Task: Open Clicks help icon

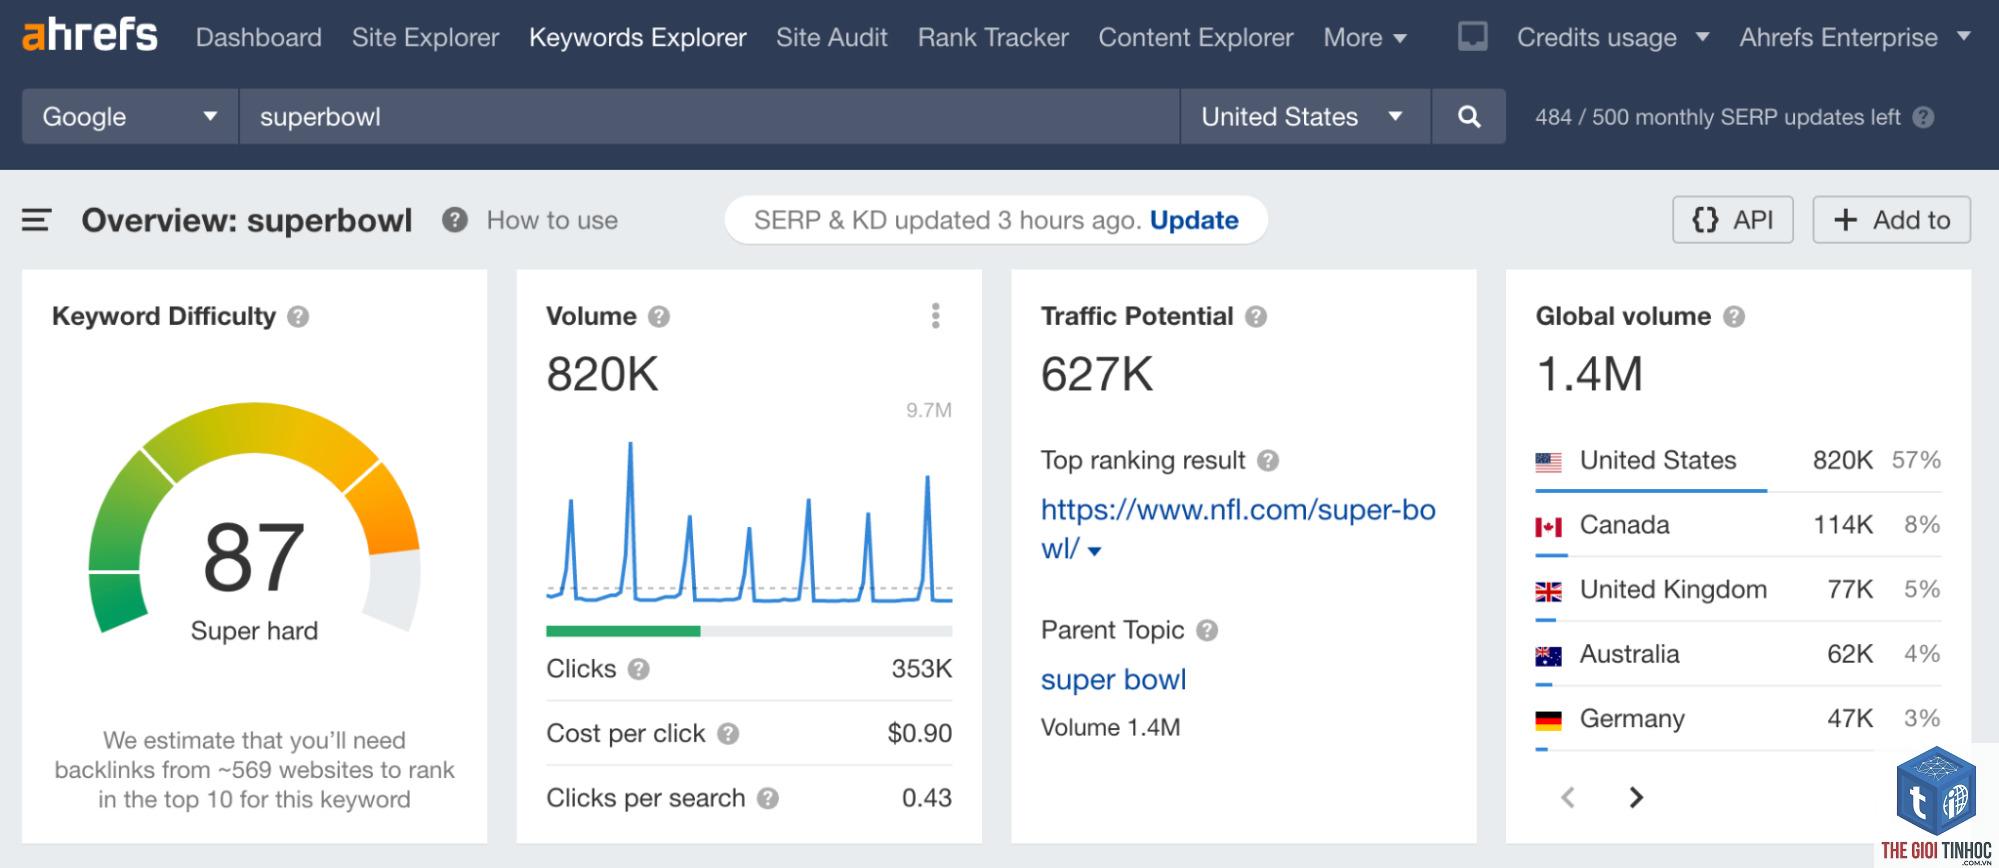Action: tap(639, 669)
